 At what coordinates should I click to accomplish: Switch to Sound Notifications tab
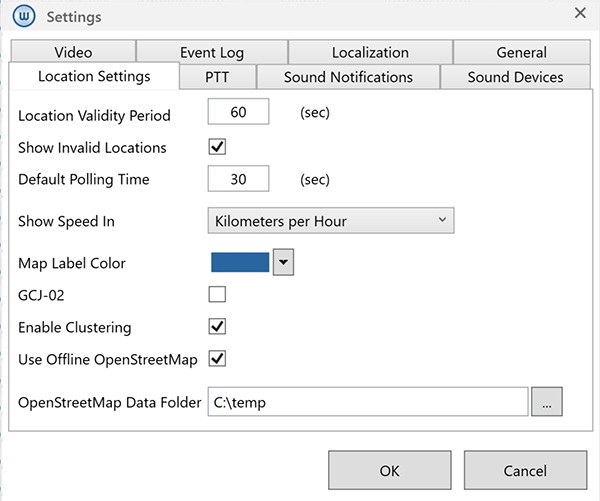(348, 77)
